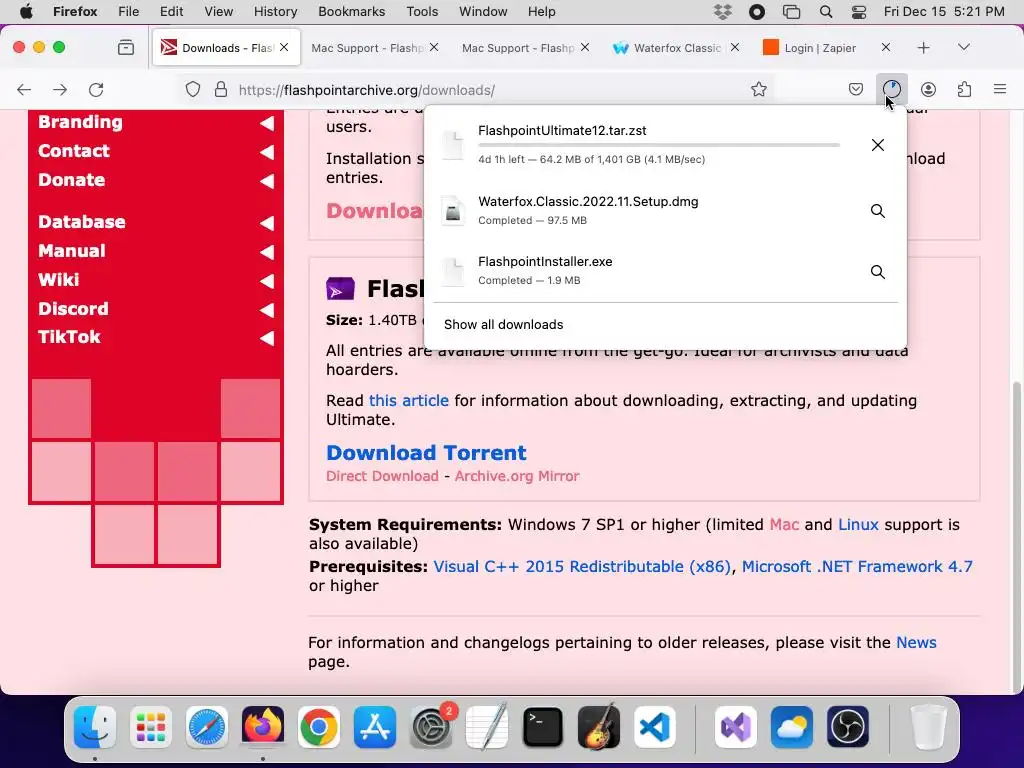The image size is (1024, 768).
Task: Click the site security padlock icon
Action: pos(221,89)
